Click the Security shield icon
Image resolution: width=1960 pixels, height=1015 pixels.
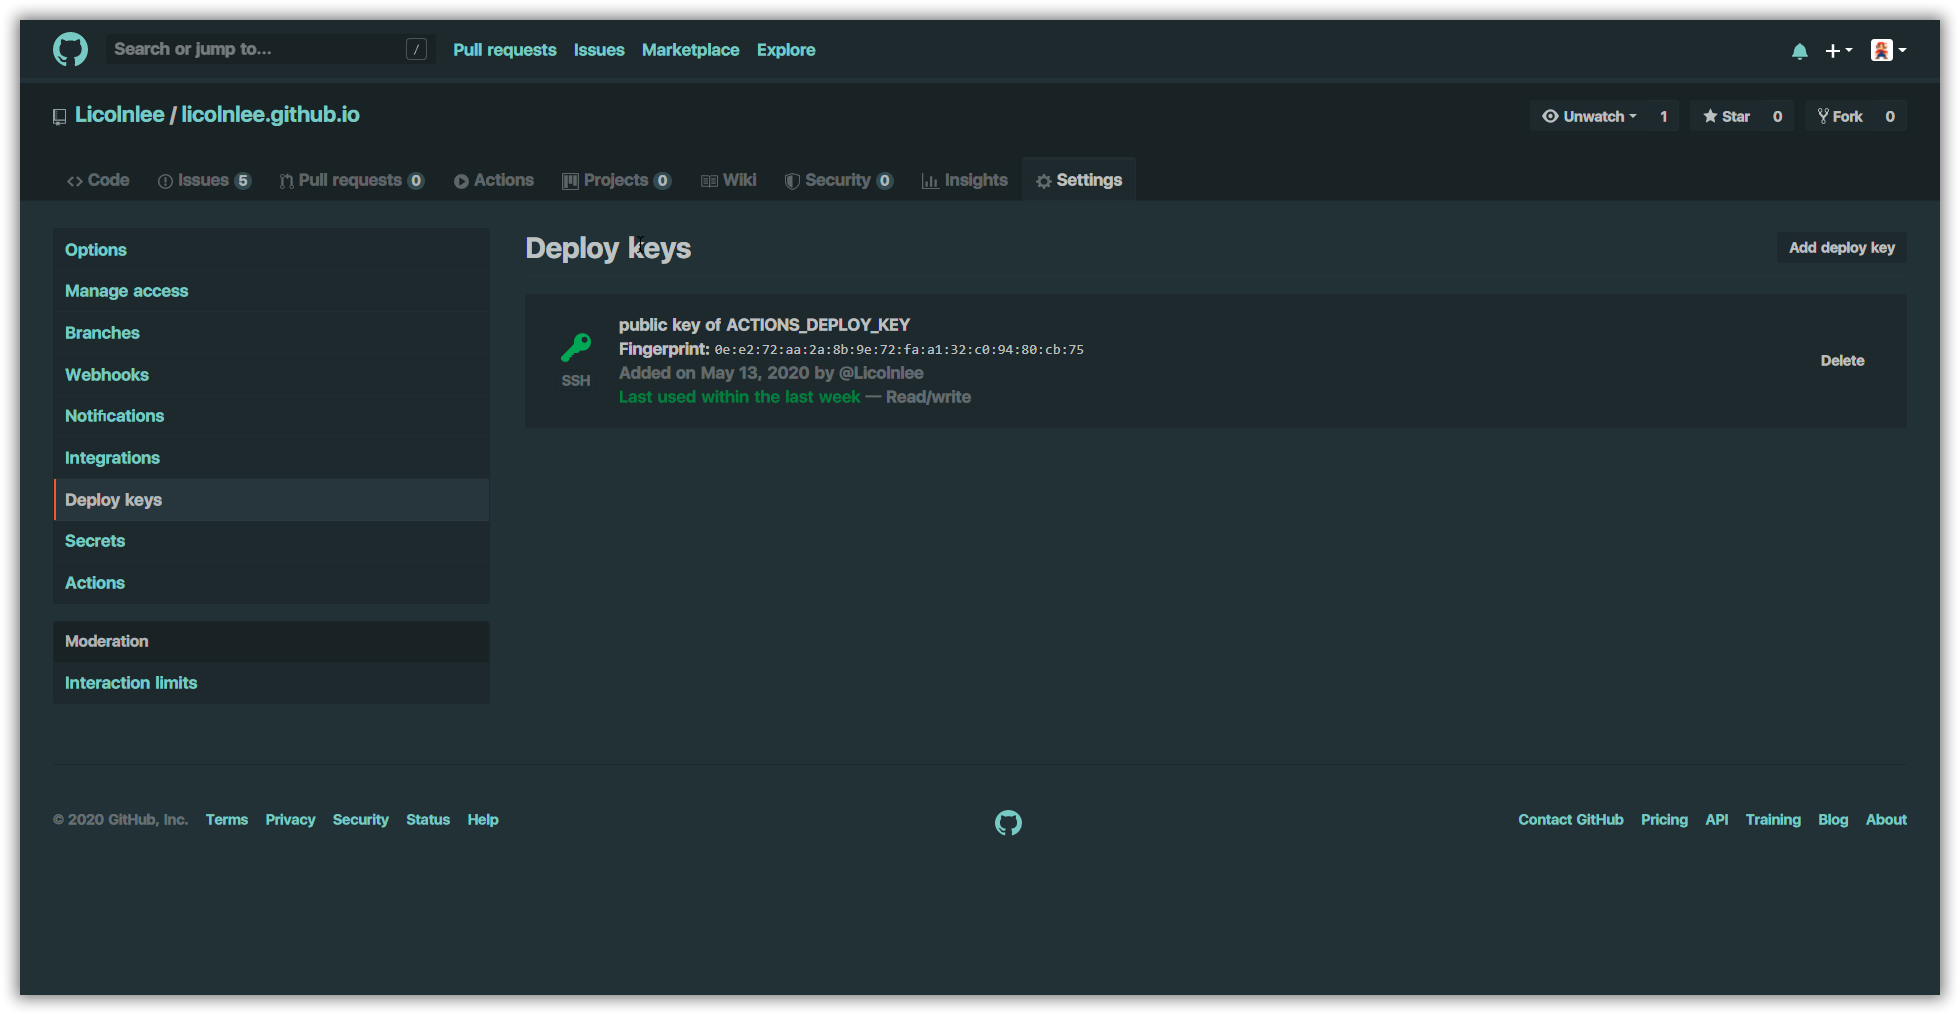point(792,181)
